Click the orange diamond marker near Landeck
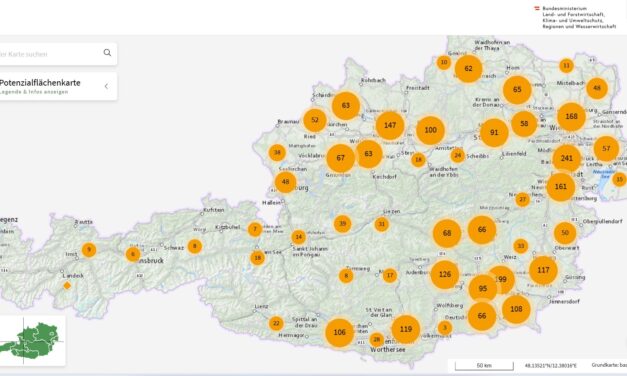 click(67, 286)
